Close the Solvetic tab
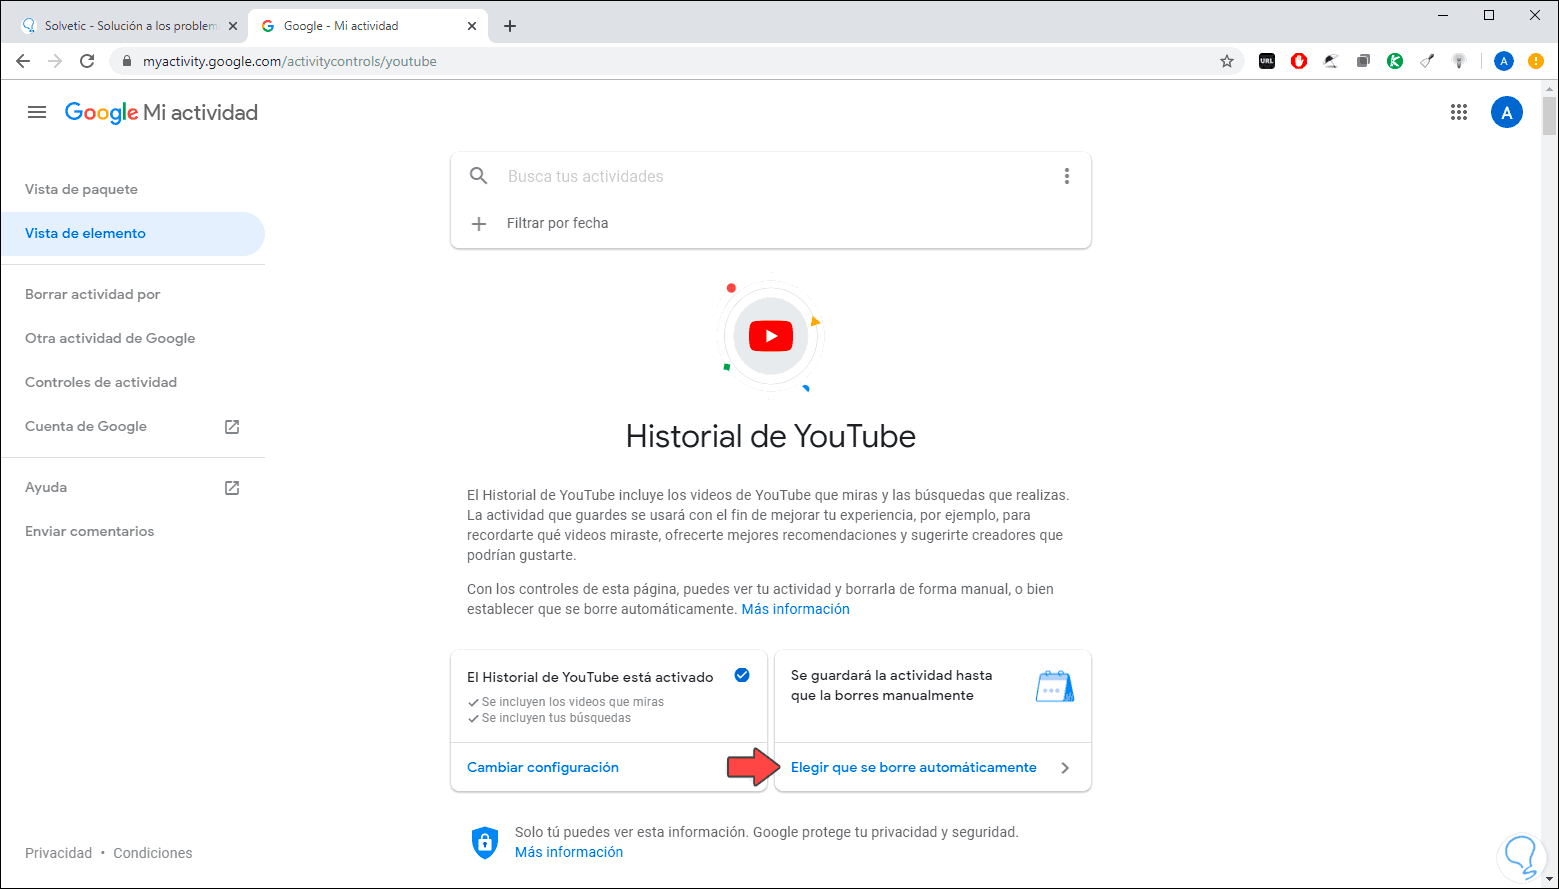This screenshot has width=1559, height=889. (233, 26)
